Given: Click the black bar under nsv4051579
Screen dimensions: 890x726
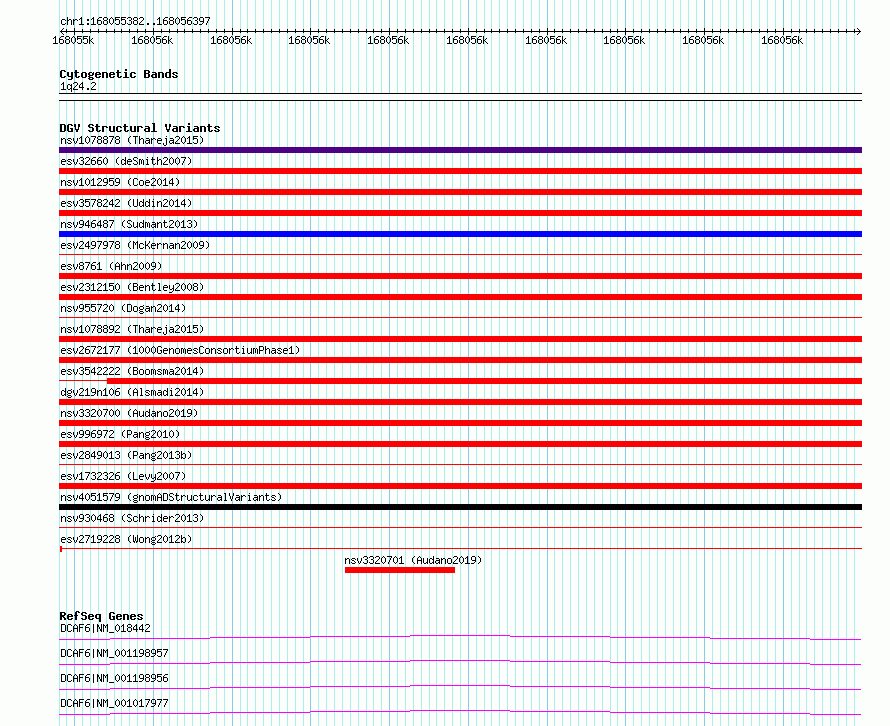Looking at the screenshot, I should coord(460,507).
